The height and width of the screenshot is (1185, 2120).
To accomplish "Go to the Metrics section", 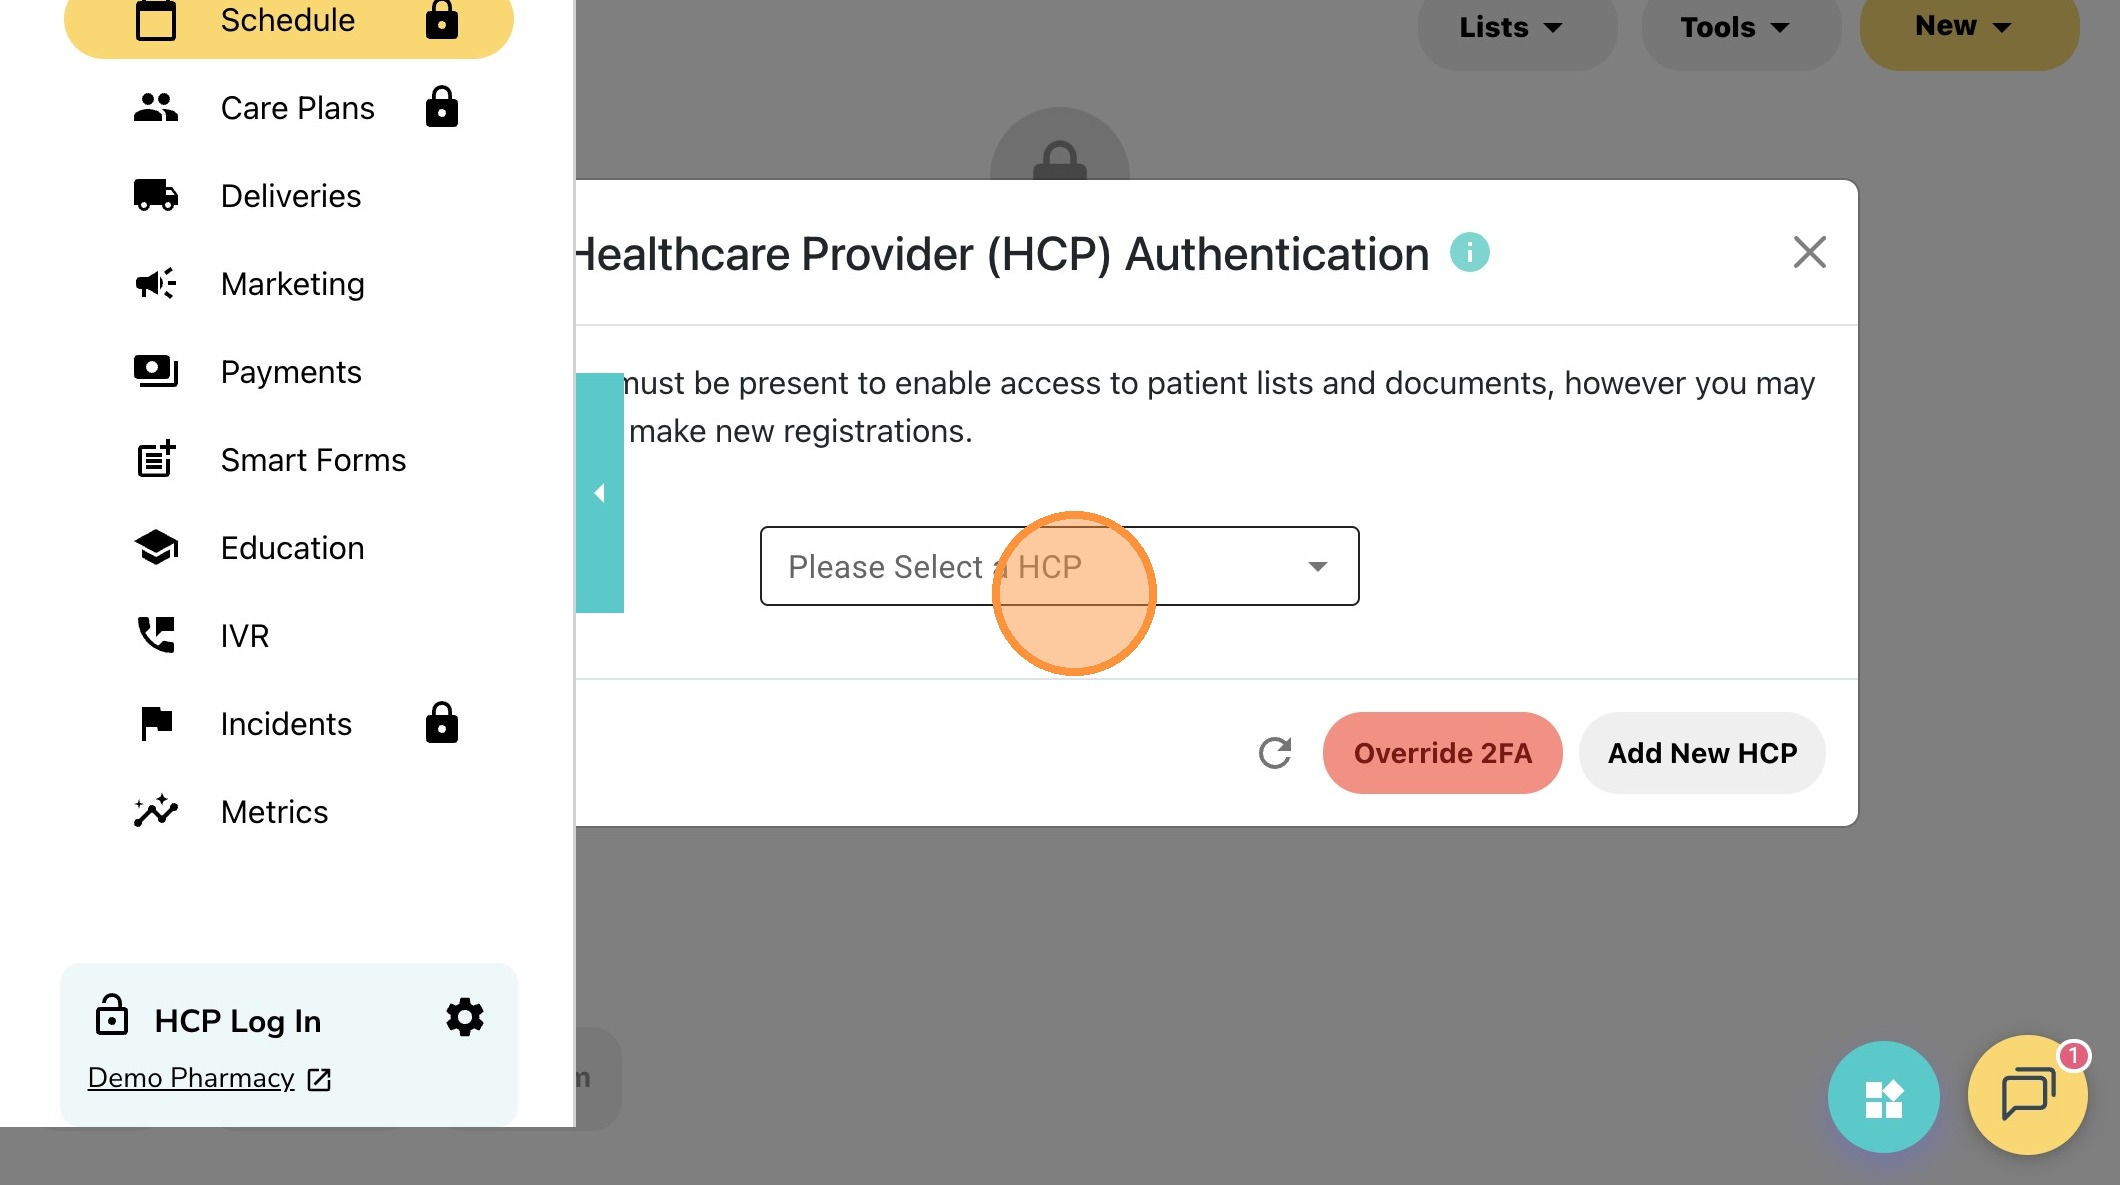I will click(x=274, y=812).
